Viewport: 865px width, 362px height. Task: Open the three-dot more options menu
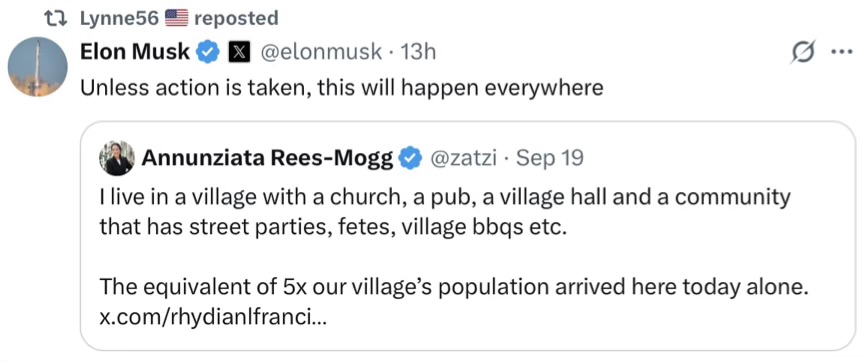(x=842, y=53)
